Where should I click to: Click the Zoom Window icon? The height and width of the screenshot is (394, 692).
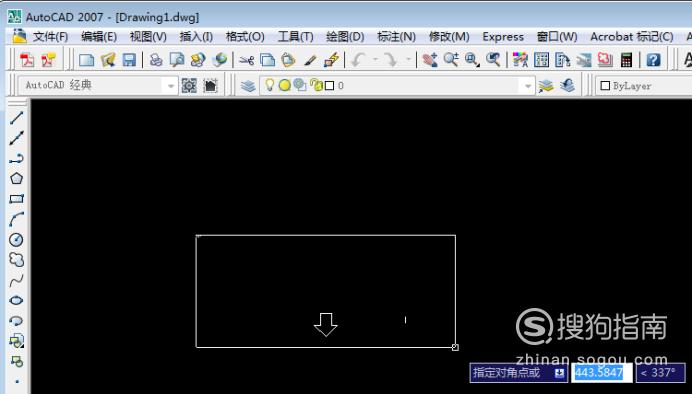pos(472,60)
